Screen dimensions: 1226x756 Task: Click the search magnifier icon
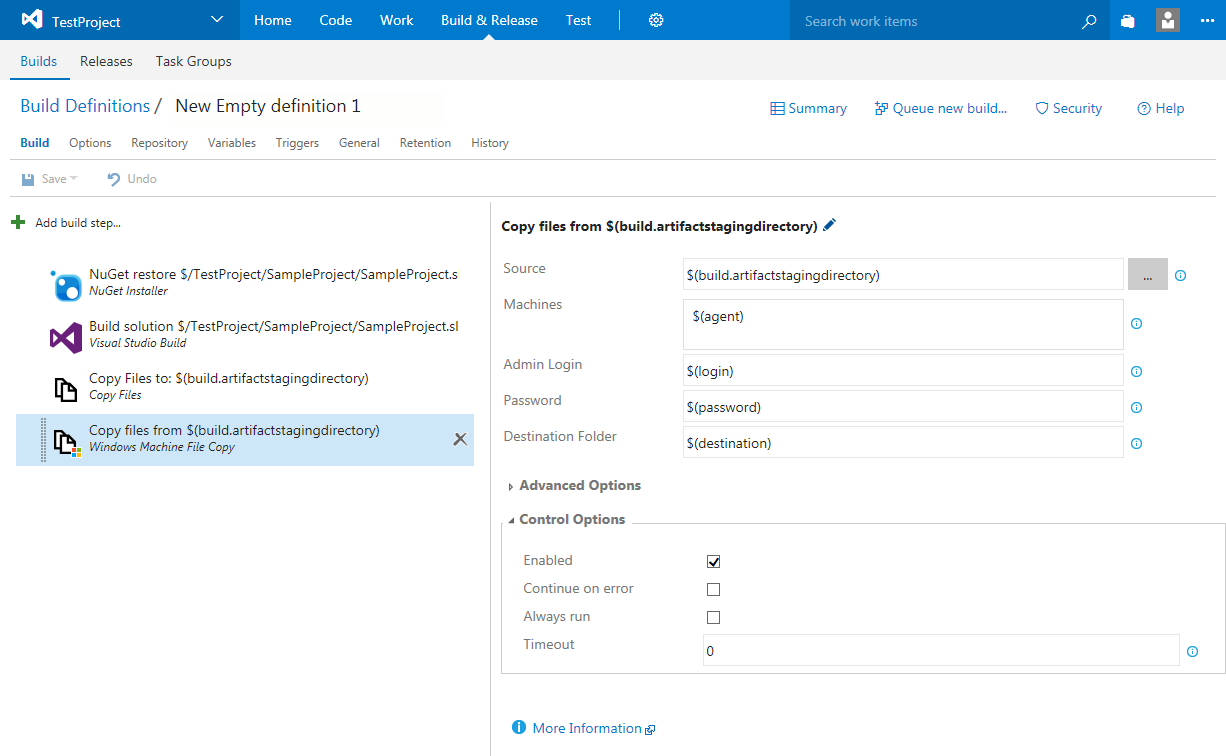[1089, 21]
